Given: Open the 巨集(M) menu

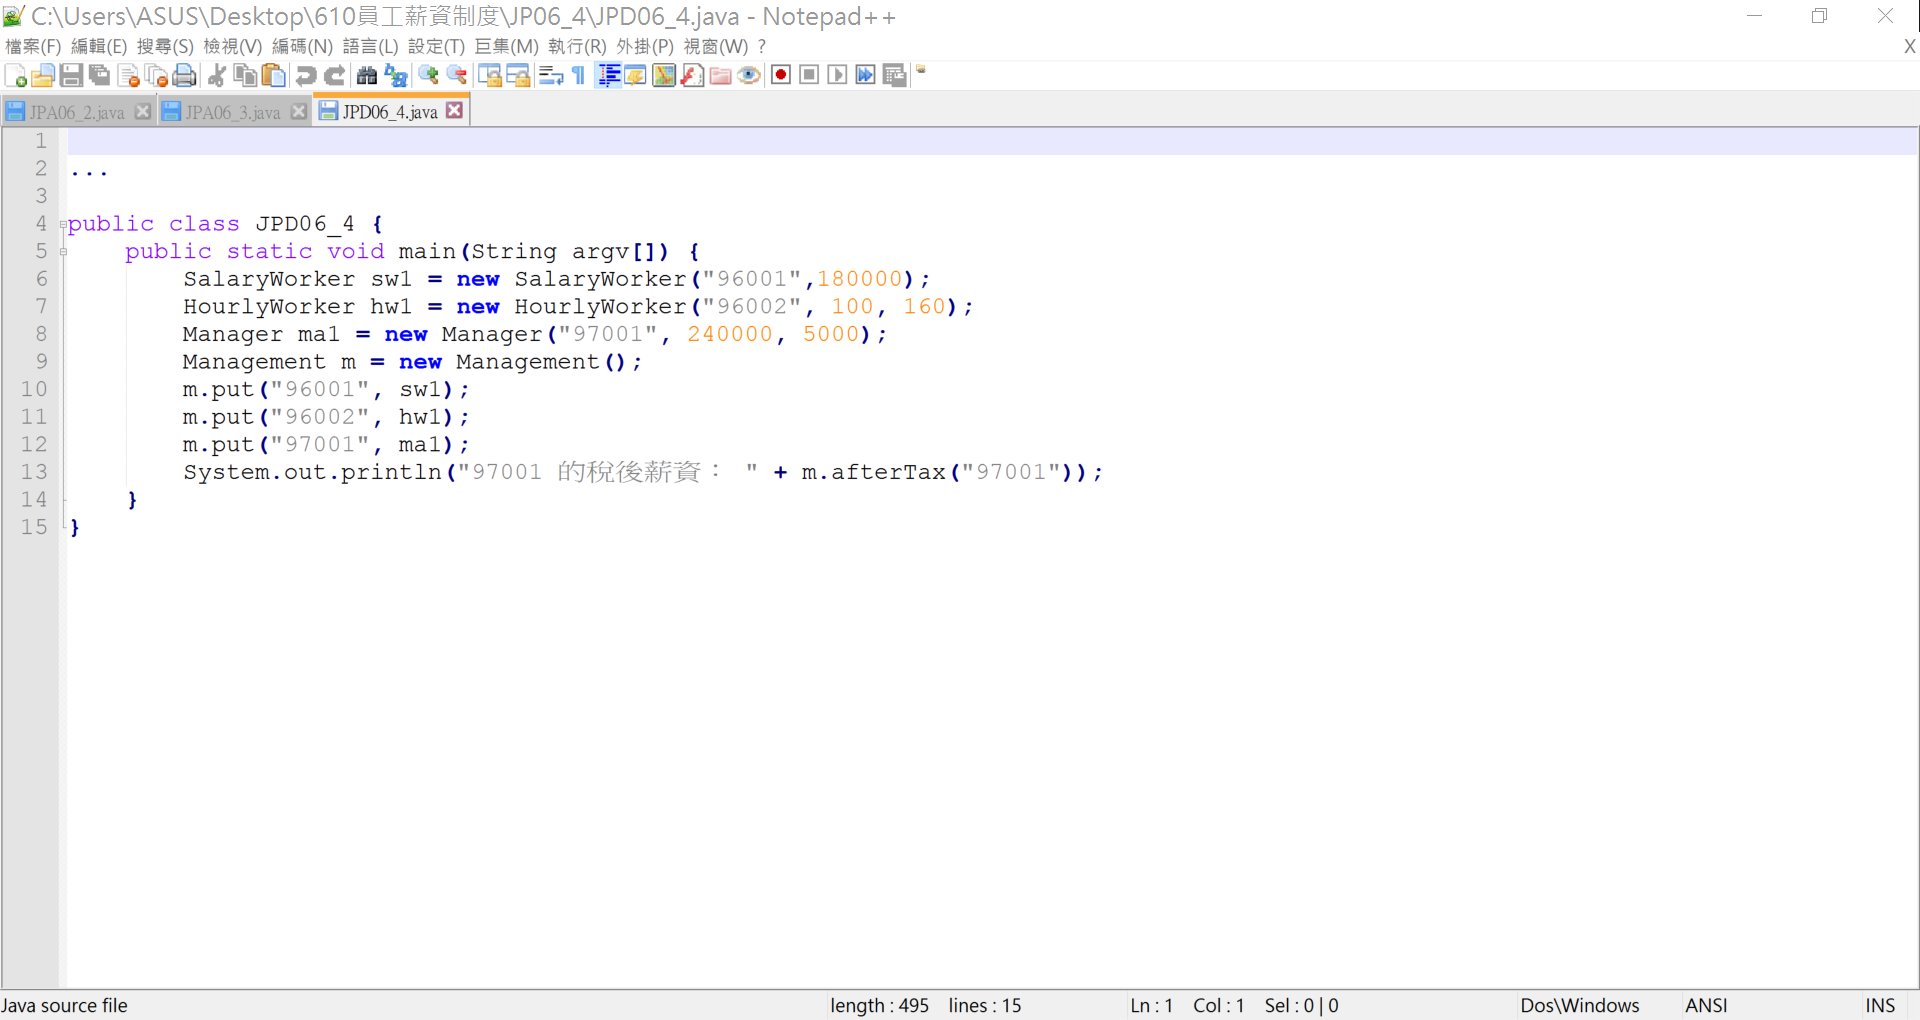Looking at the screenshot, I should click(x=506, y=46).
